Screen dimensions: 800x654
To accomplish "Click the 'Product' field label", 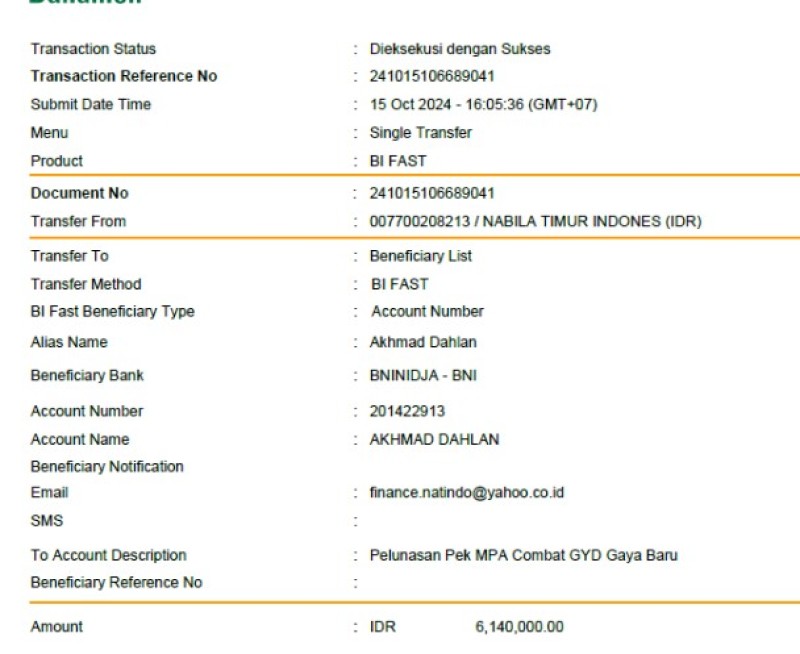I will 57,161.
